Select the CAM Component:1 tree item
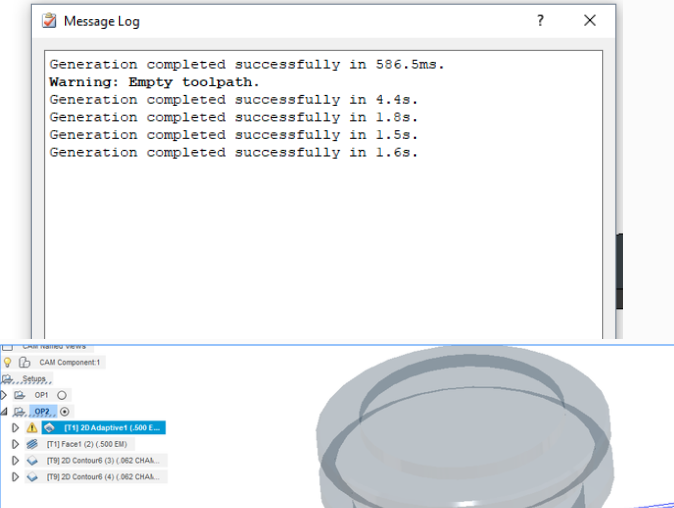The height and width of the screenshot is (508, 674). [70, 362]
